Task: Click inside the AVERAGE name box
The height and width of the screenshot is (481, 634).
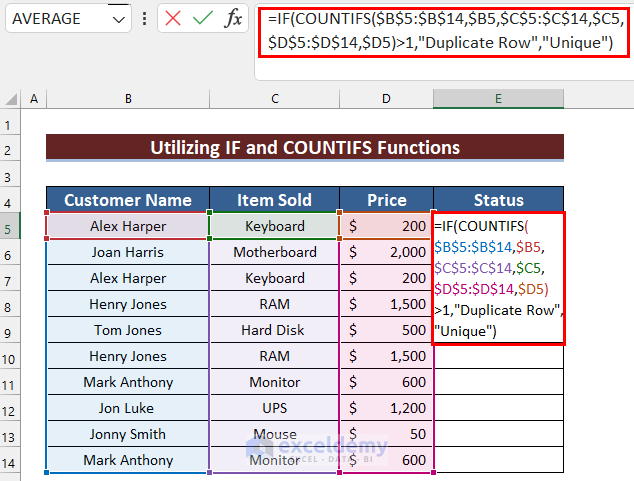Action: 52,19
